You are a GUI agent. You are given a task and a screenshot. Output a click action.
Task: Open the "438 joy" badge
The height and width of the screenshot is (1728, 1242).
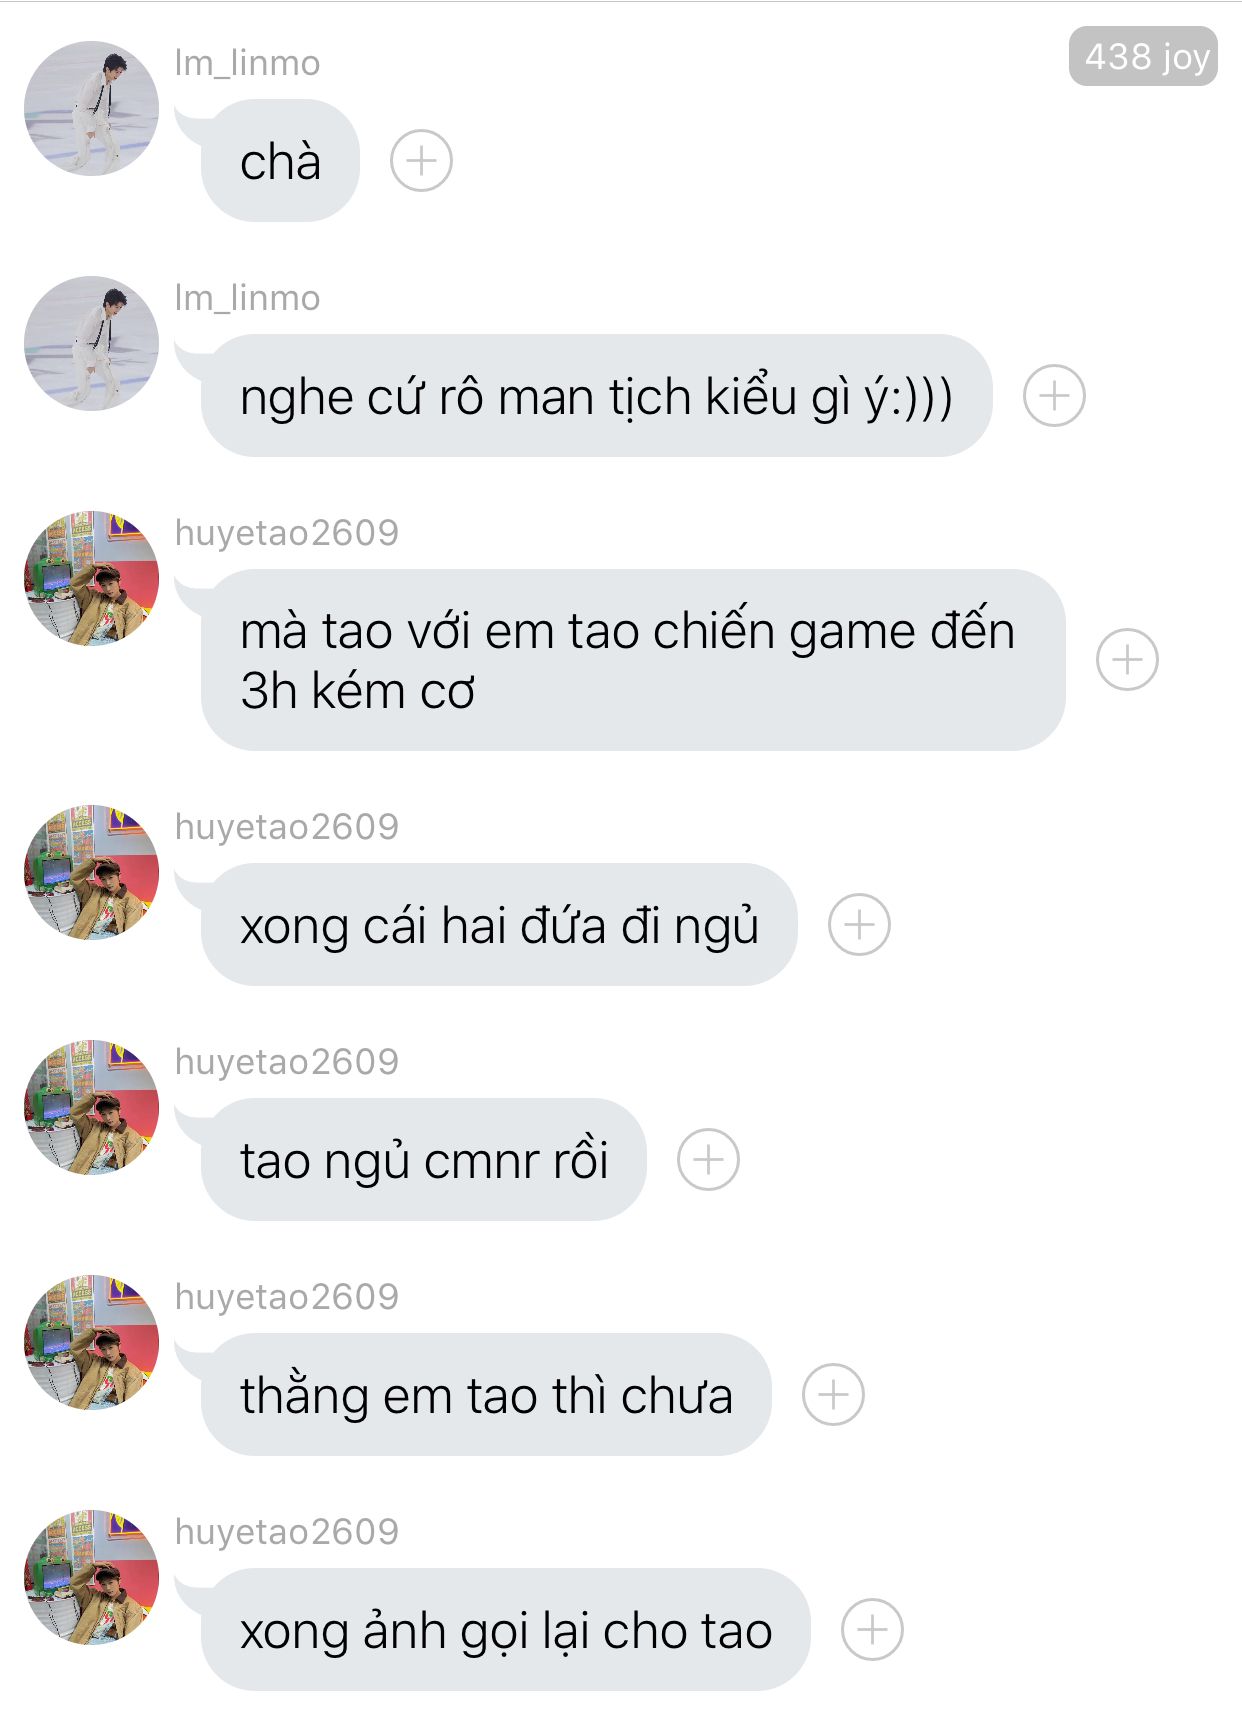[1143, 56]
